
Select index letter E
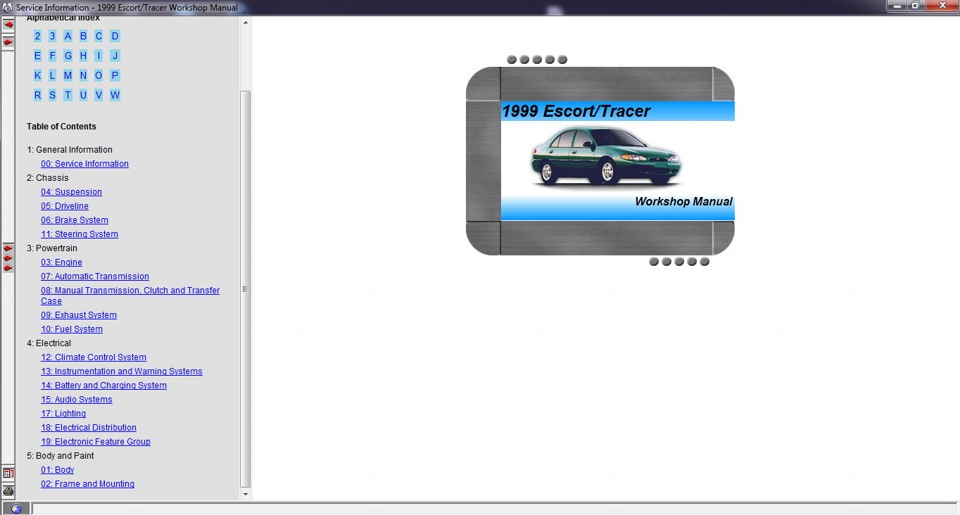click(37, 56)
